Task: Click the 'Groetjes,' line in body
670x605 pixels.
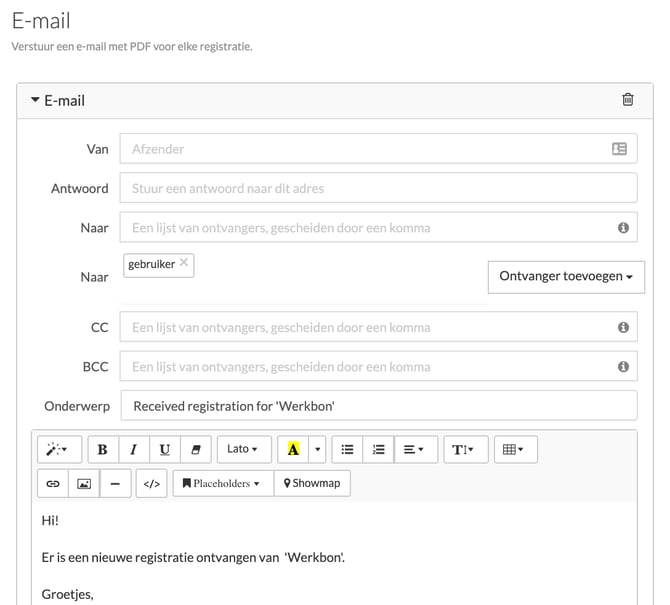Action: pyautogui.click(x=68, y=594)
